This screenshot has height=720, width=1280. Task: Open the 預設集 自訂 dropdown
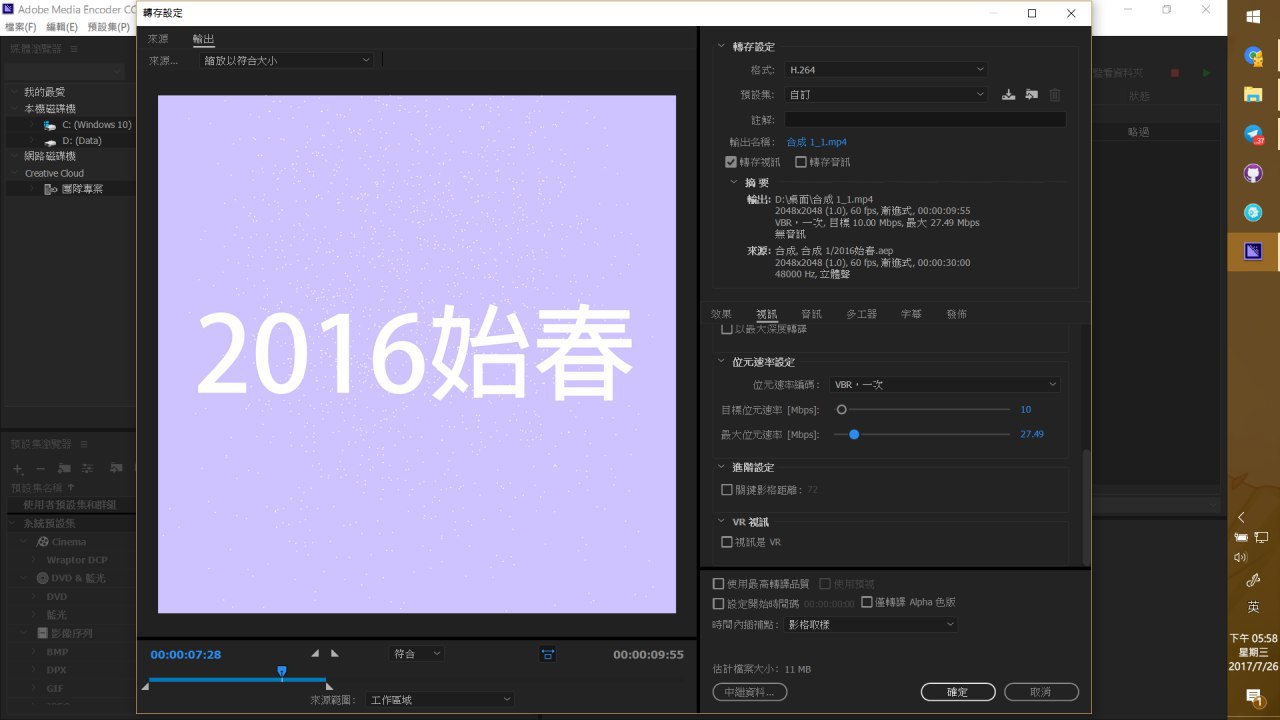[885, 94]
